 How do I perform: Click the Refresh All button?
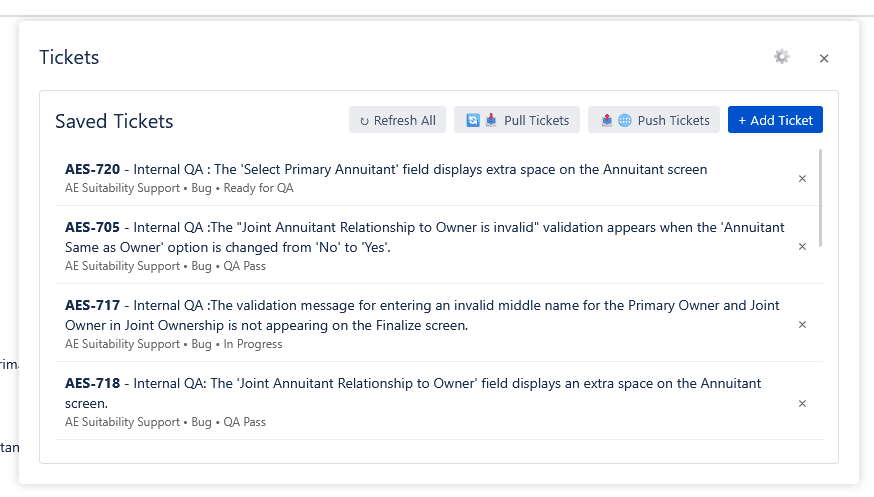(397, 120)
